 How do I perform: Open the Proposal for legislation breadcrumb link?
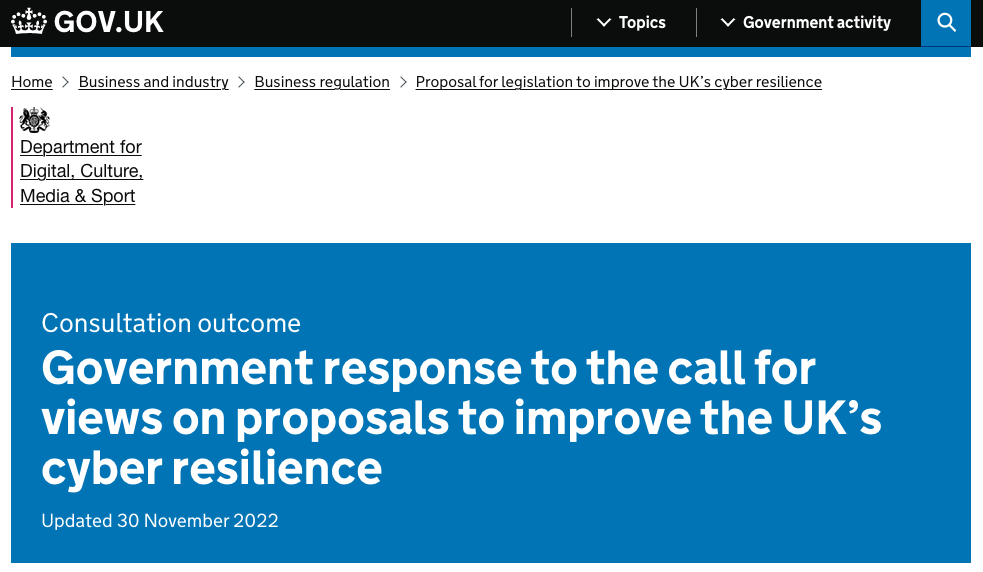click(x=618, y=82)
